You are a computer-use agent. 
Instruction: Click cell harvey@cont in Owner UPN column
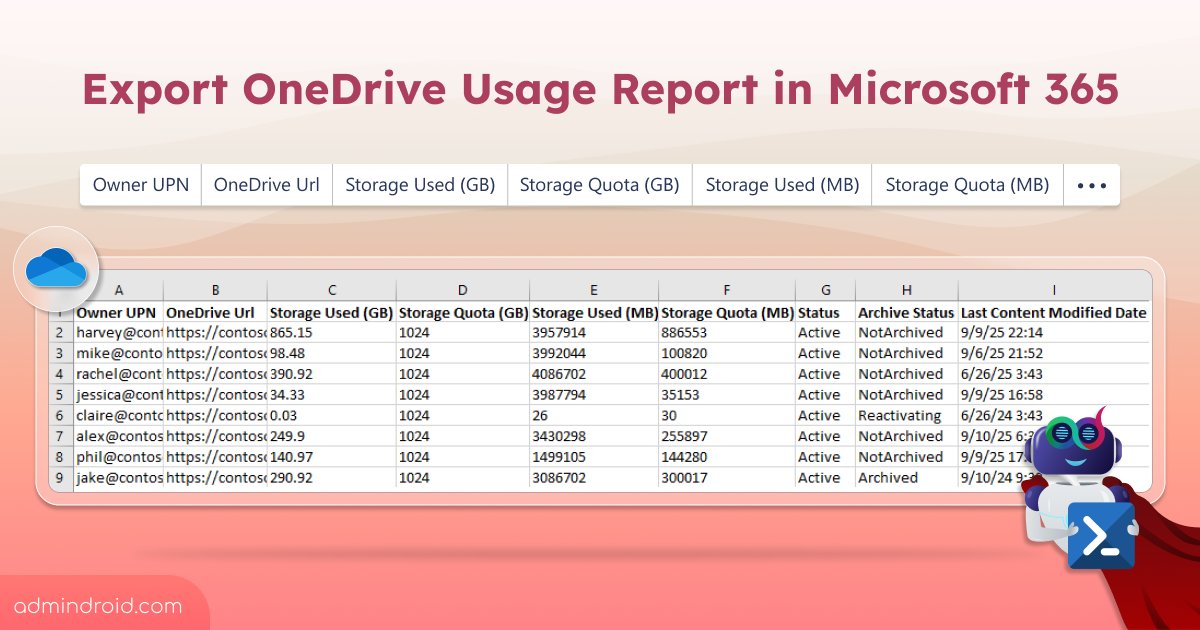pos(118,332)
